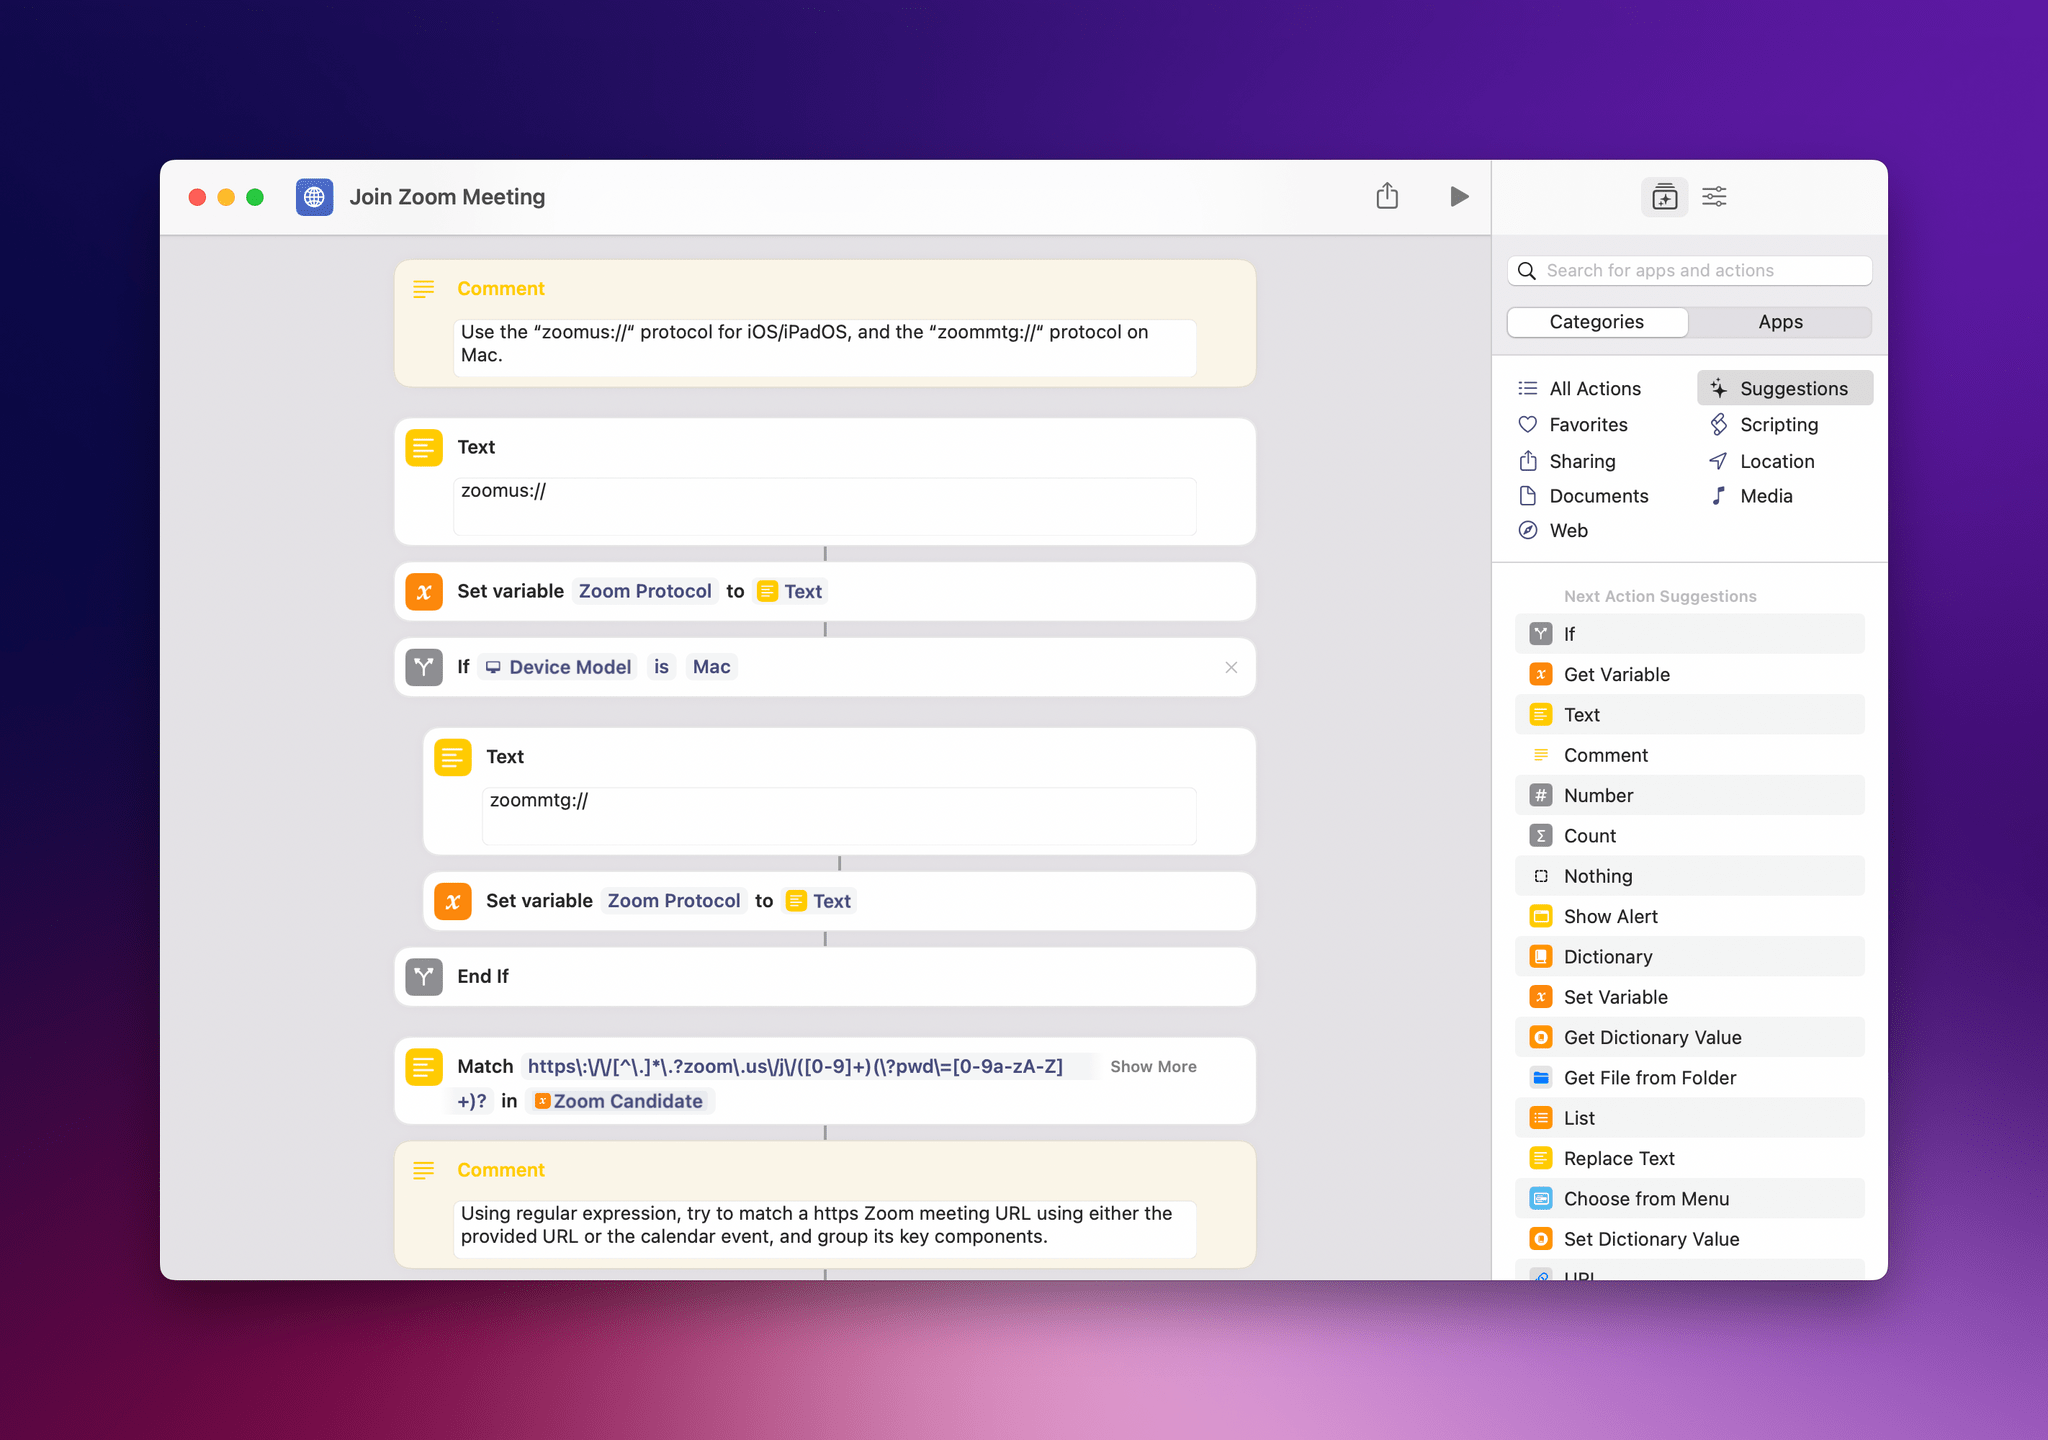Open Sharing category

click(1581, 461)
